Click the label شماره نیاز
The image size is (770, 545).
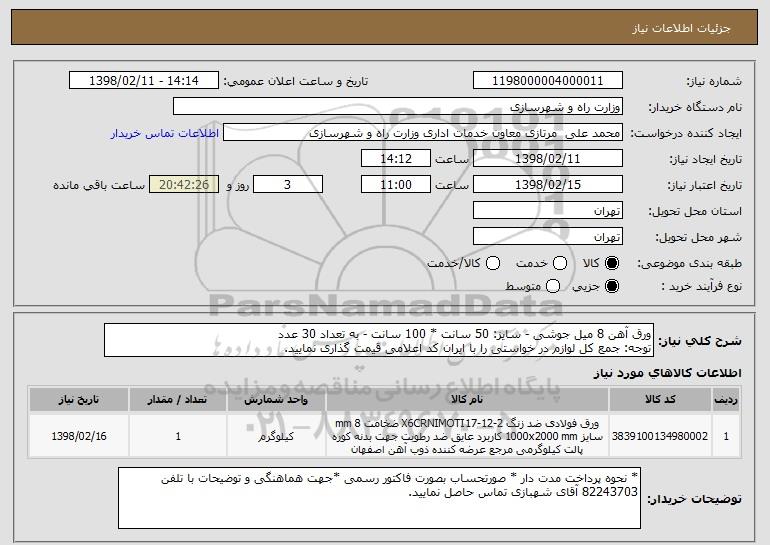714,82
